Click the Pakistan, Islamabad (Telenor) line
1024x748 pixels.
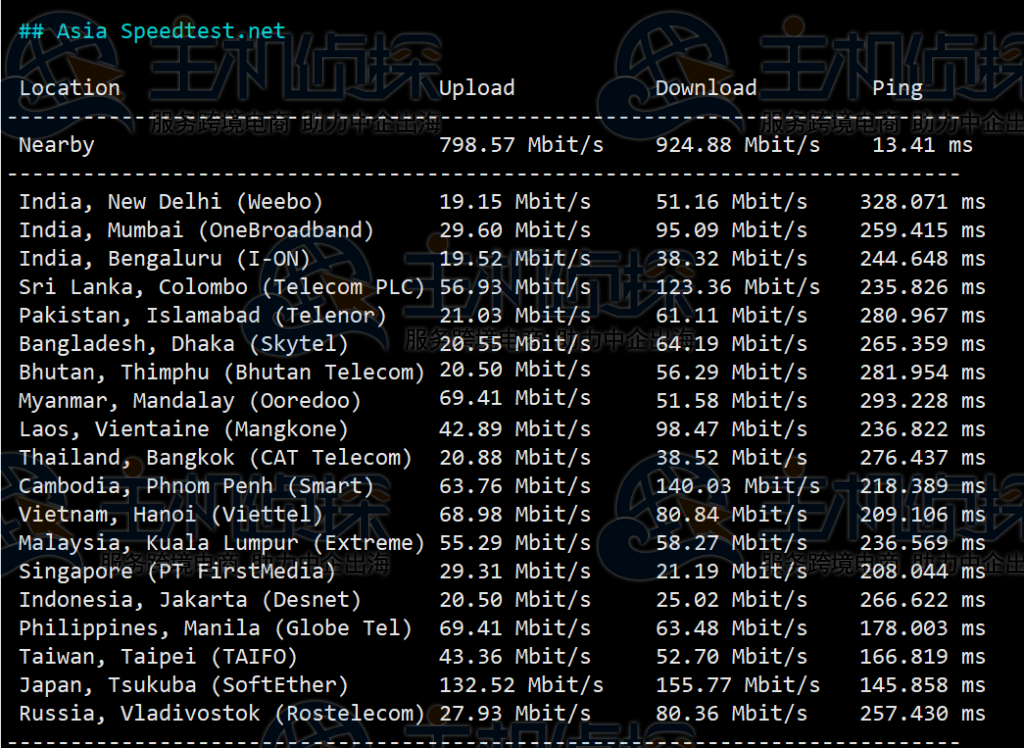pos(203,315)
